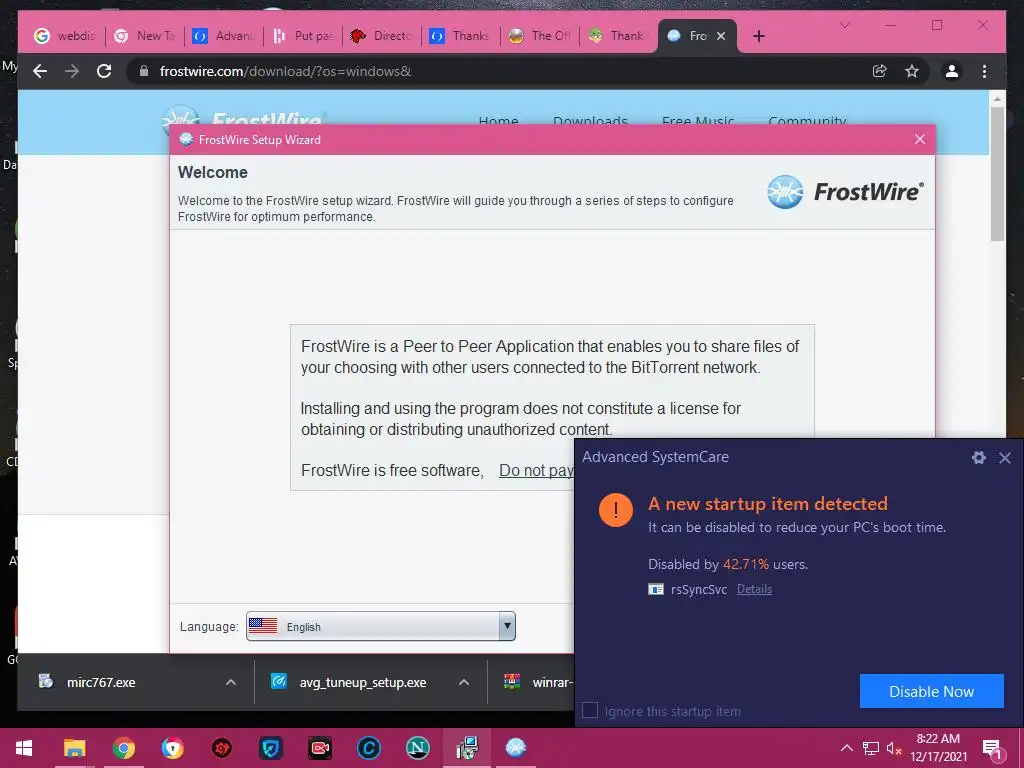Viewport: 1024px width, 768px height.
Task: Open the Language dropdown arrow
Action: click(x=507, y=626)
